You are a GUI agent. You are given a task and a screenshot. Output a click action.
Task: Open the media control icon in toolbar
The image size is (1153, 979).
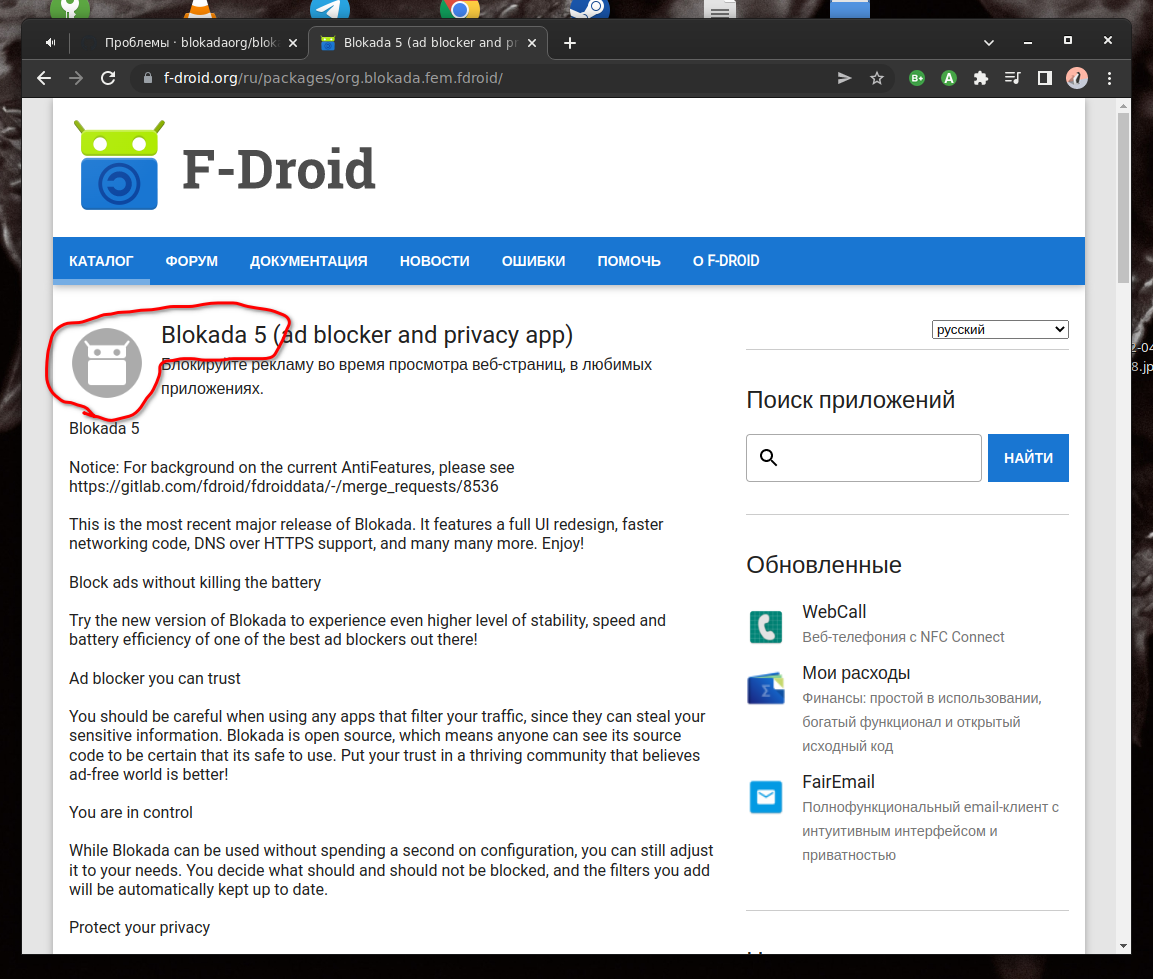click(1013, 78)
